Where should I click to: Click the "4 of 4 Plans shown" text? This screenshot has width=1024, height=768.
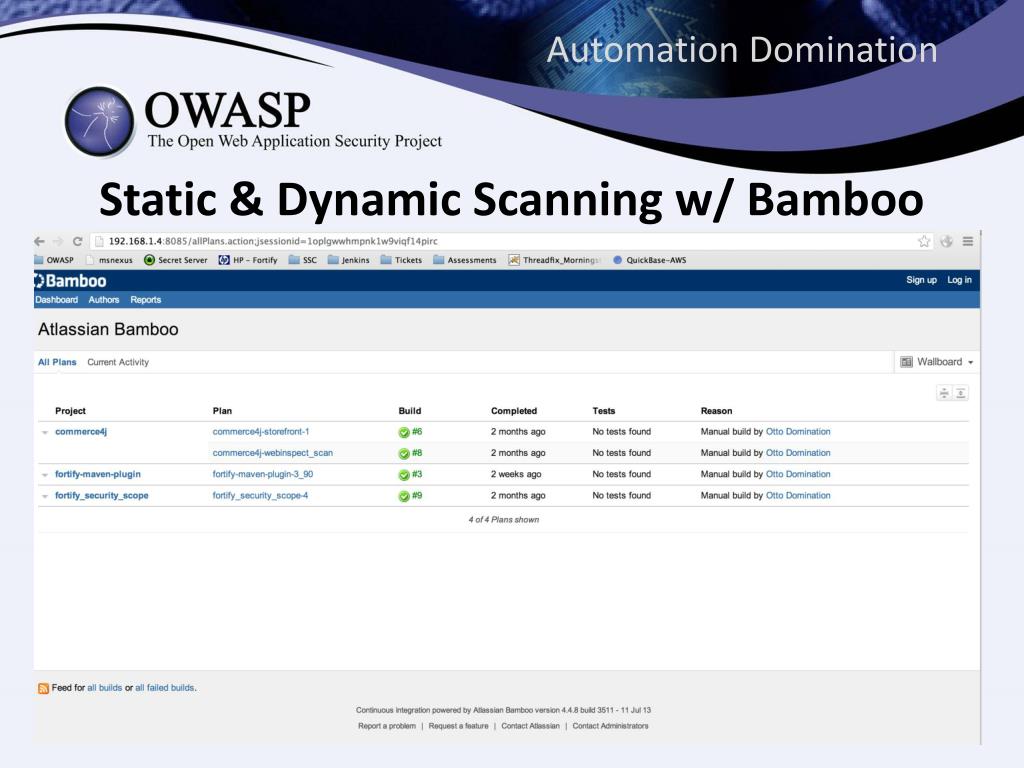(x=504, y=520)
